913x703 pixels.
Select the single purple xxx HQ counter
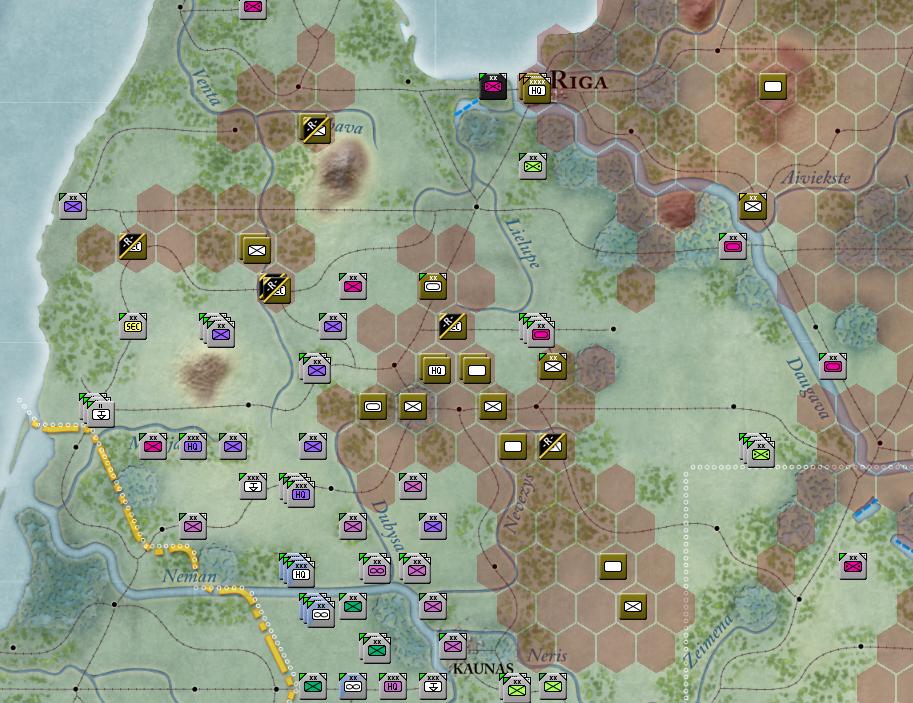click(193, 446)
